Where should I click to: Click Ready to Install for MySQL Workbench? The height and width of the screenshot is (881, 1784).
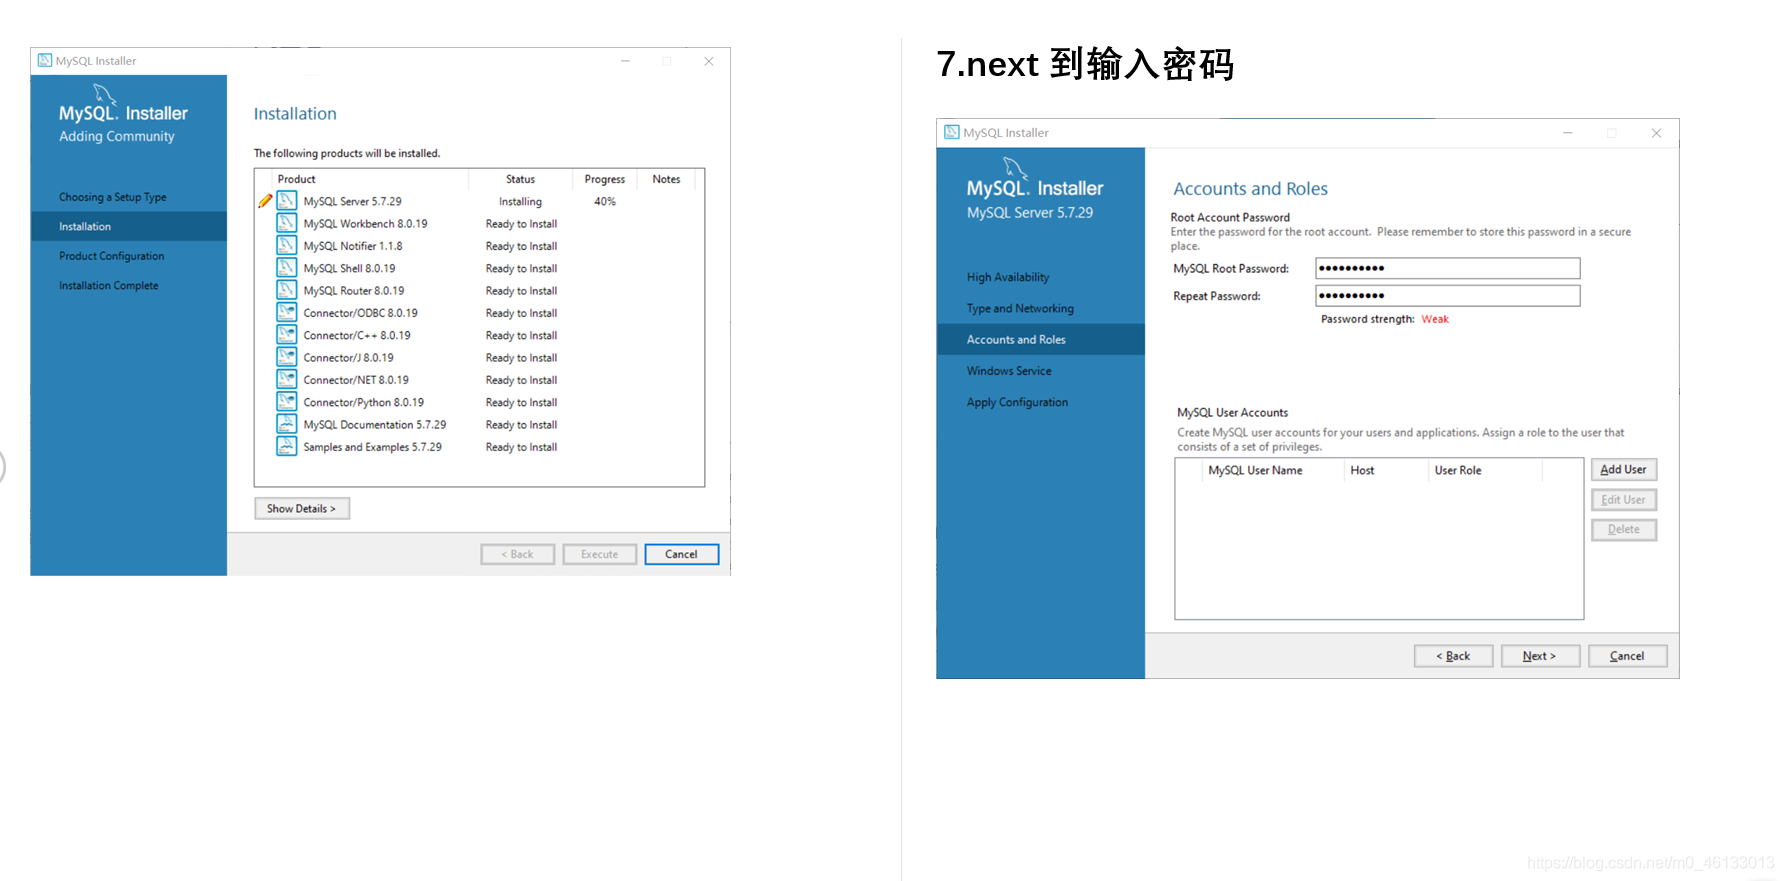521,224
